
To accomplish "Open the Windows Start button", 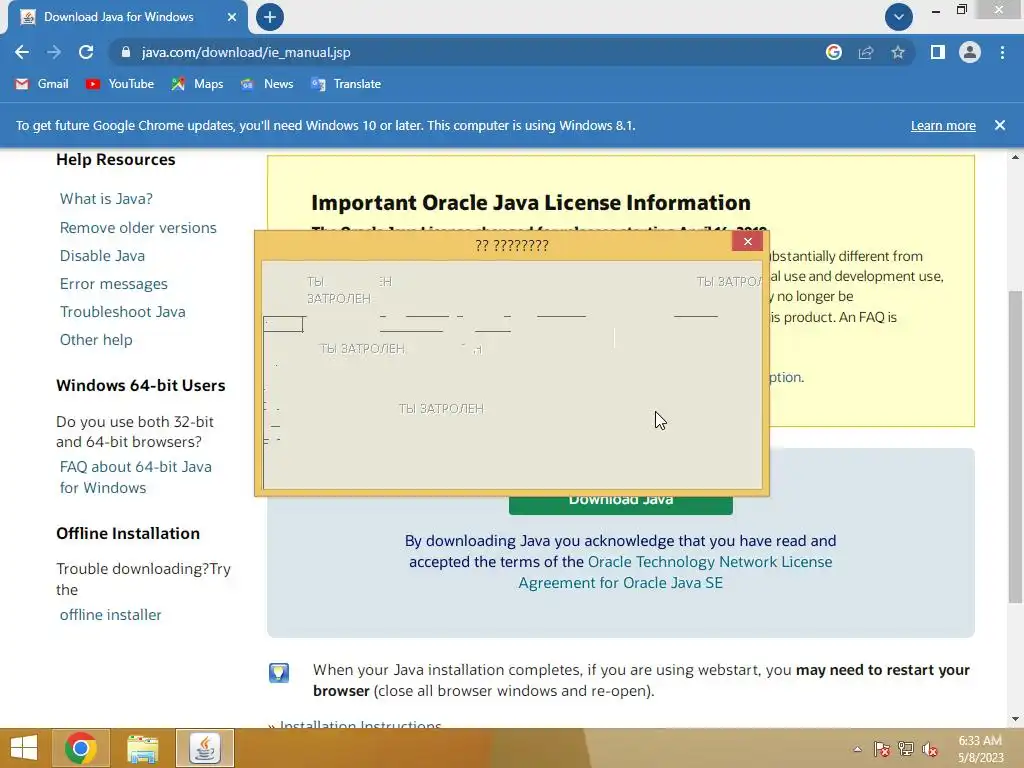I will tap(24, 748).
